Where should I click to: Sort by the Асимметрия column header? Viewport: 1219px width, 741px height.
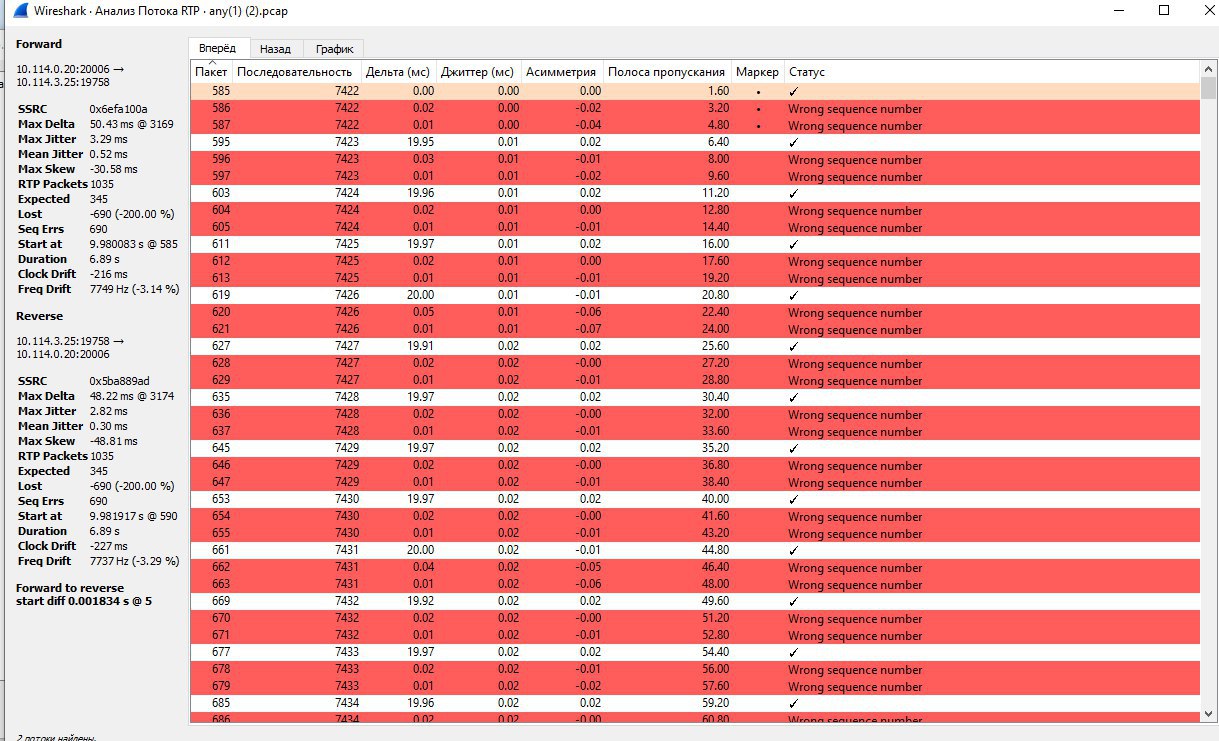coord(562,72)
